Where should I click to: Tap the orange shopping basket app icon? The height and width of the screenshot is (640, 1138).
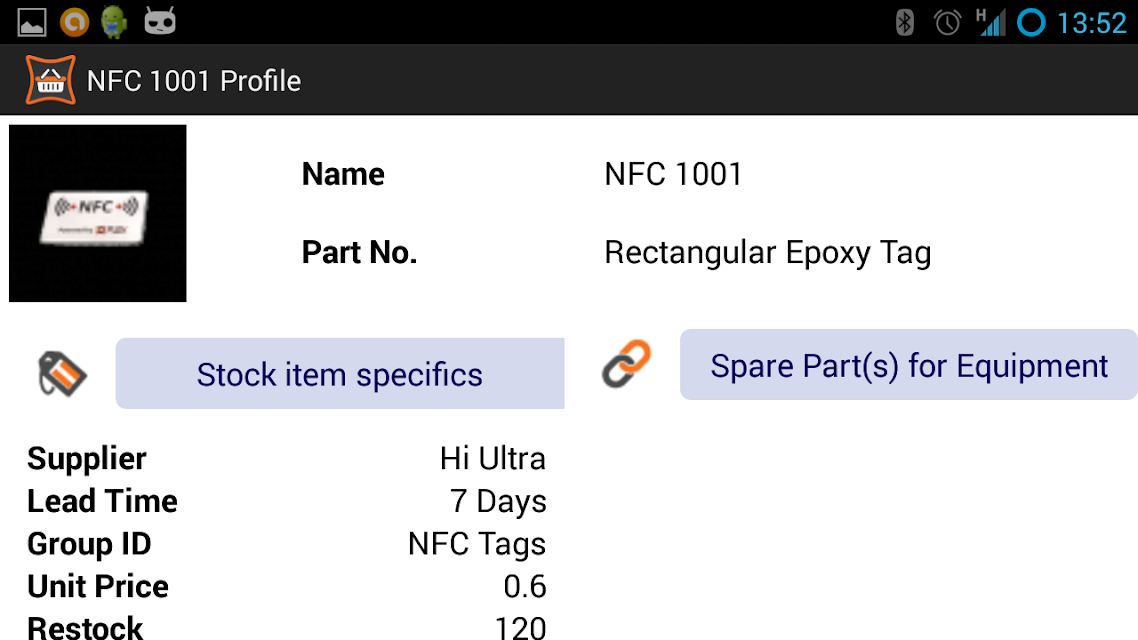pyautogui.click(x=50, y=80)
